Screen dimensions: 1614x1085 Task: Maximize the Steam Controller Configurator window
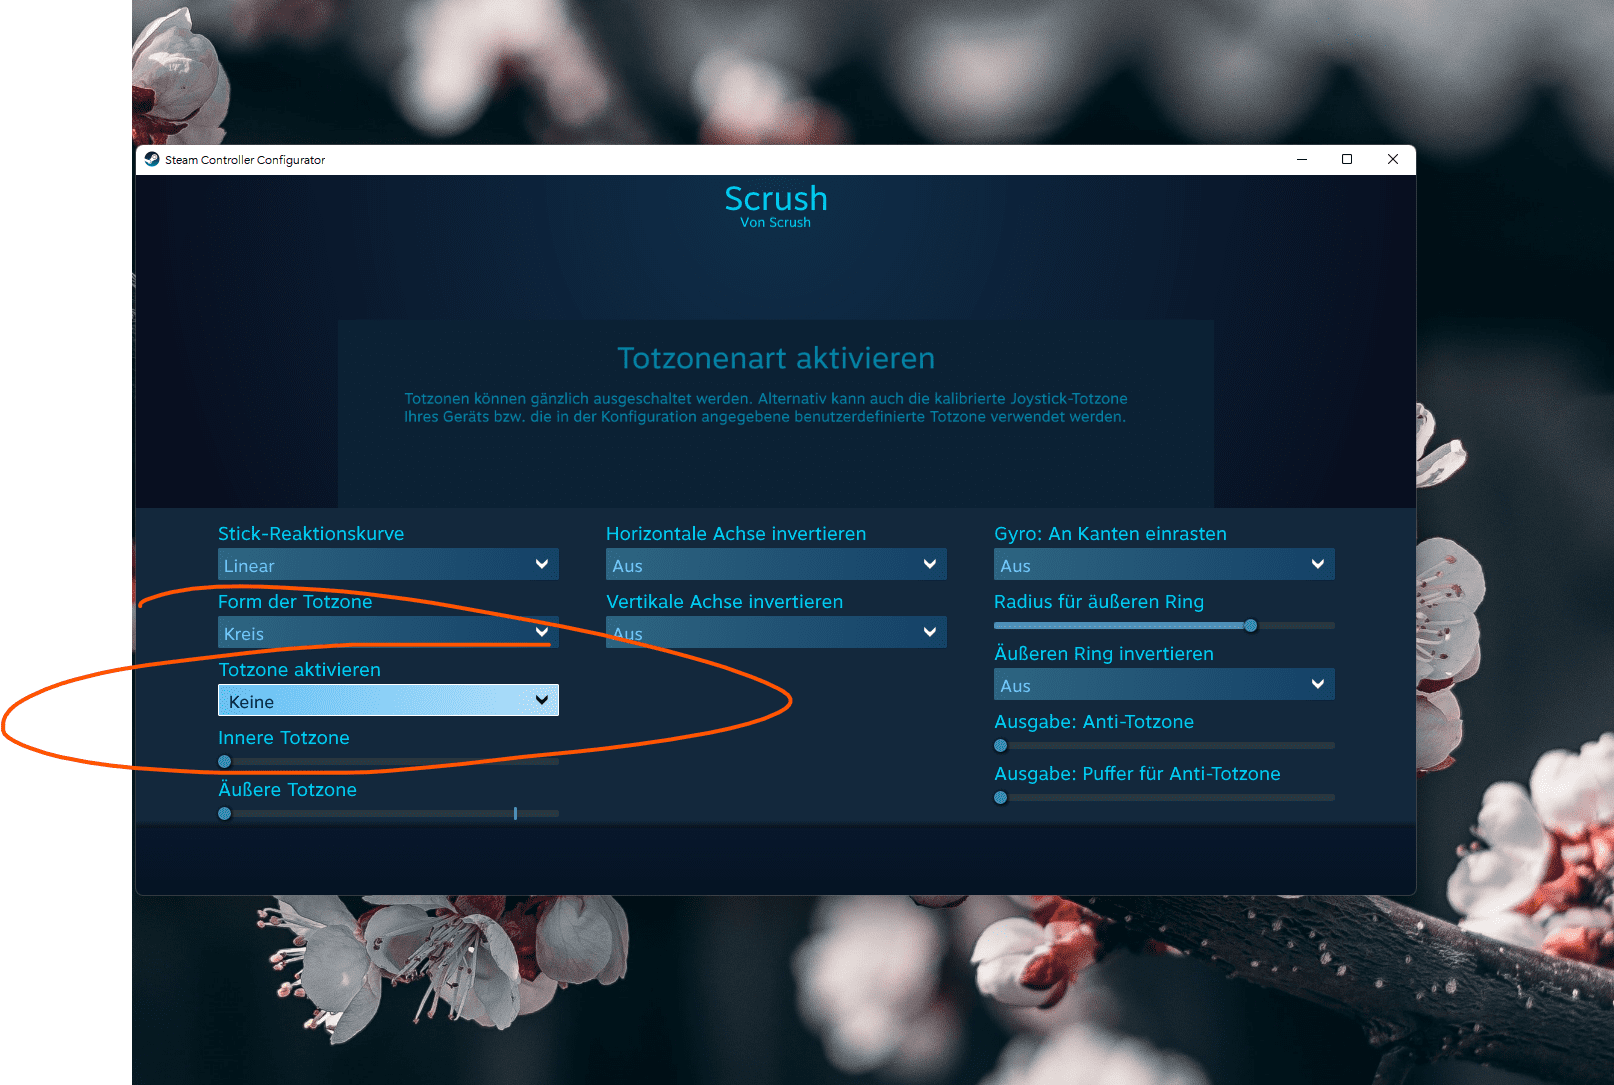(x=1347, y=159)
